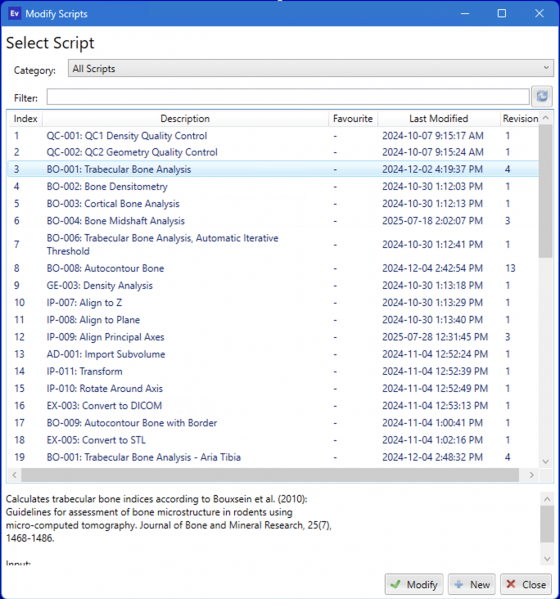
Task: Close the window with the title bar X
Action: [x=539, y=14]
